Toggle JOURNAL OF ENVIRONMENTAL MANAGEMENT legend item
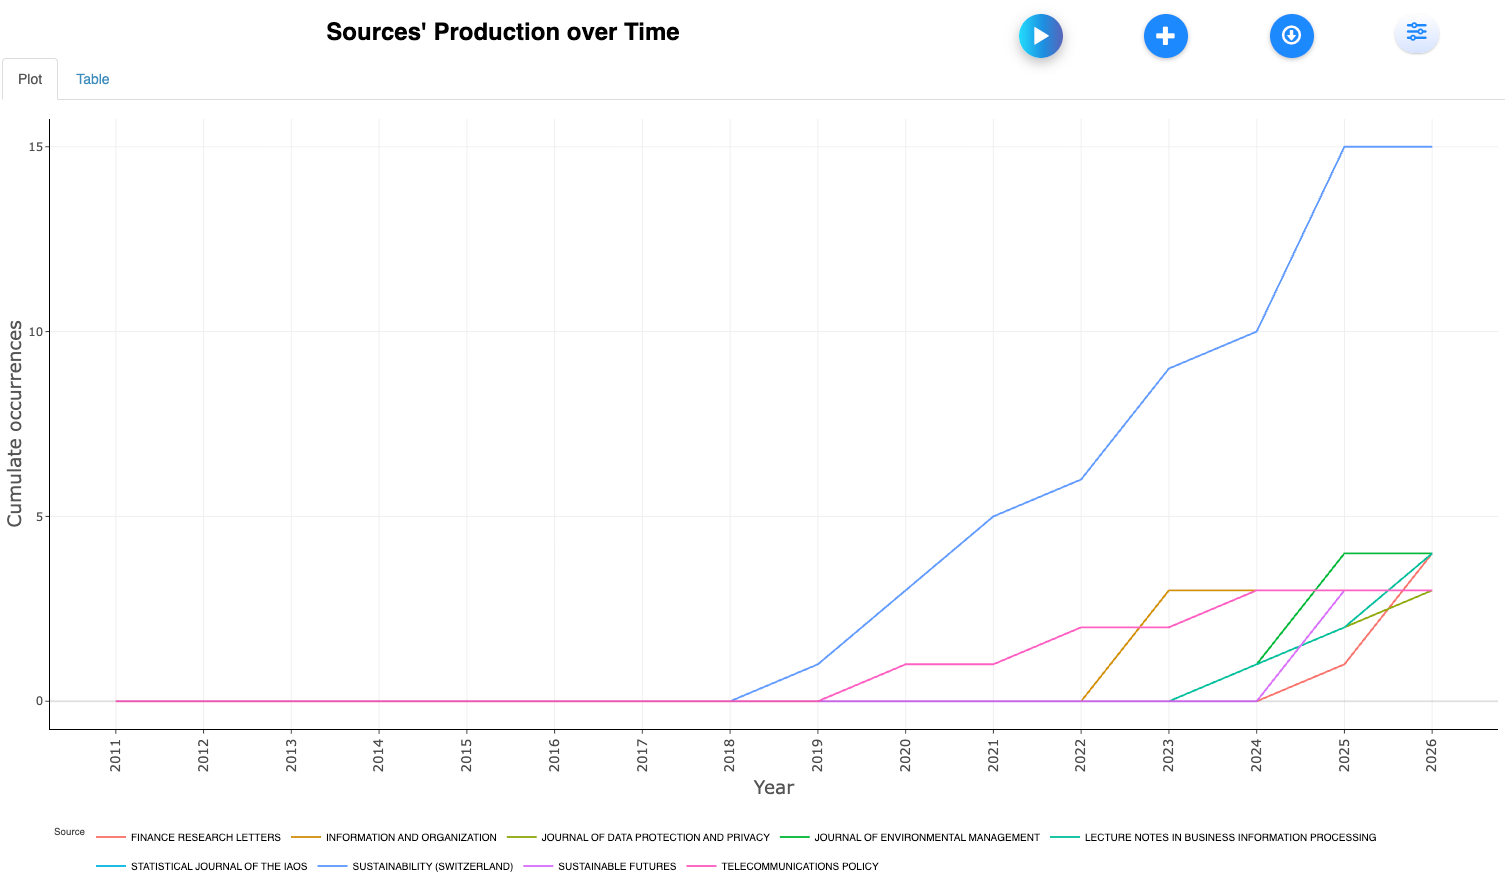The image size is (1509, 878). (926, 838)
